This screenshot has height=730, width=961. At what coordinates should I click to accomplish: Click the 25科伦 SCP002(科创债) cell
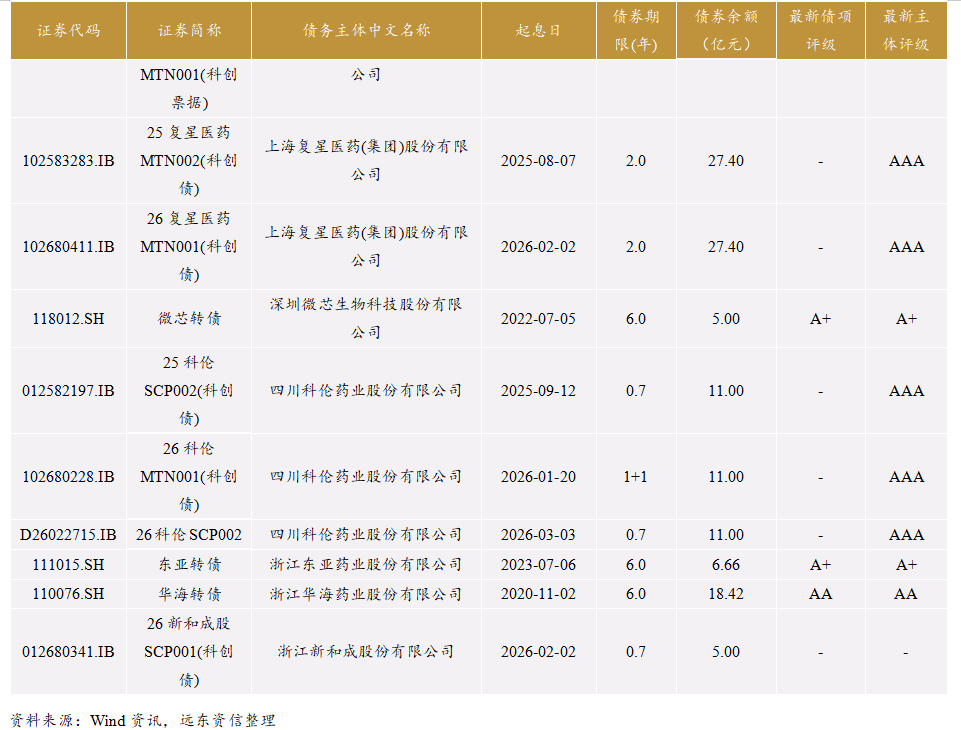[x=189, y=390]
